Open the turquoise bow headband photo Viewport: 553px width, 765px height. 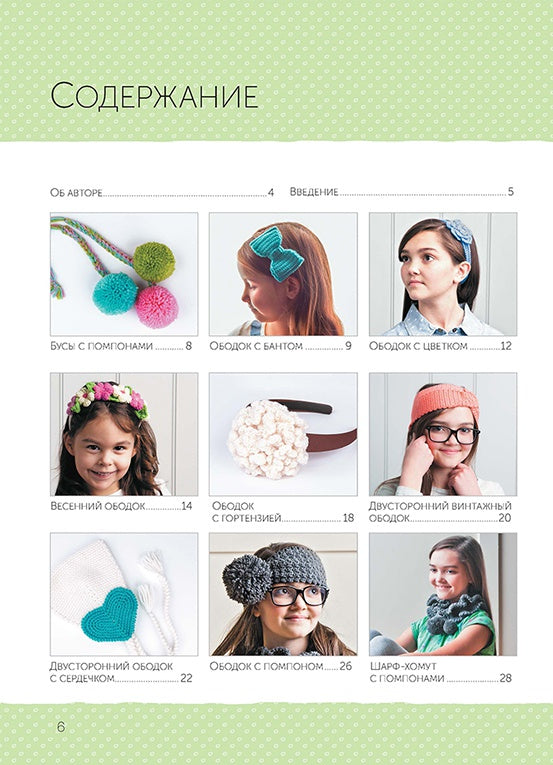pyautogui.click(x=283, y=274)
